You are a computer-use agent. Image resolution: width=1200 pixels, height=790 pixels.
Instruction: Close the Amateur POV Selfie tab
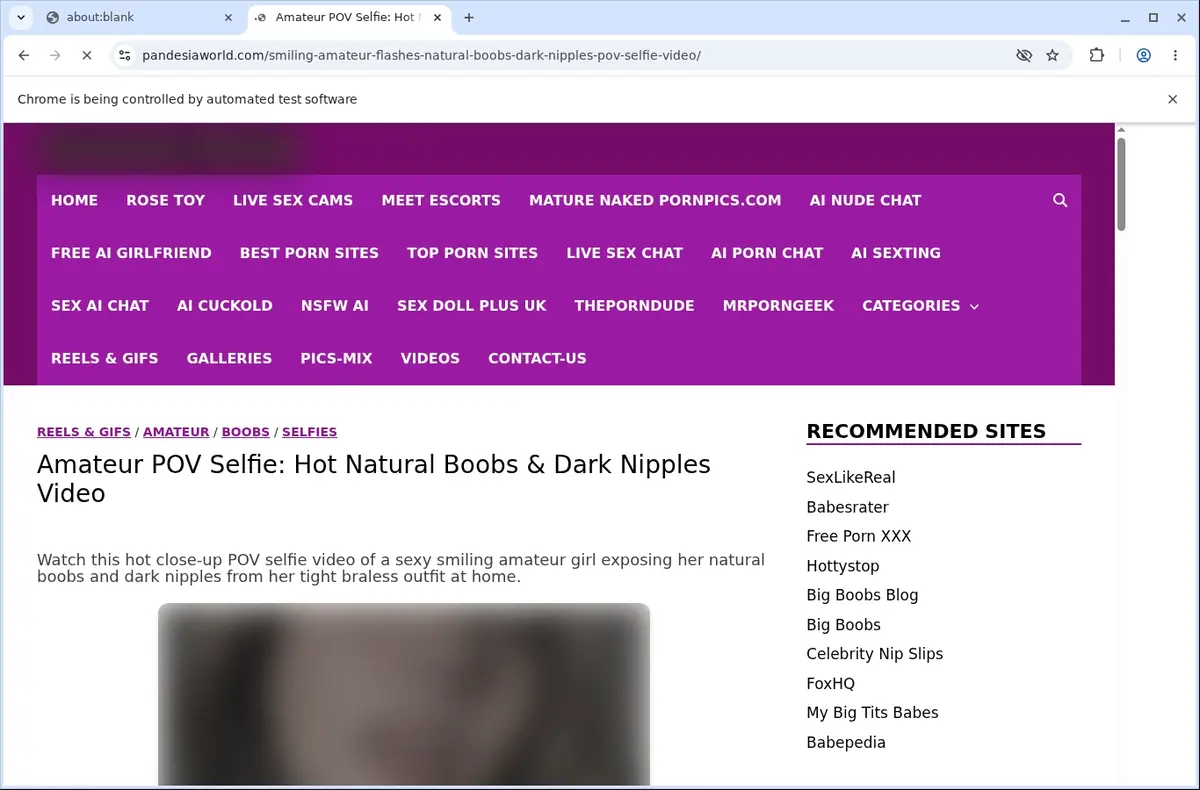[x=437, y=17]
